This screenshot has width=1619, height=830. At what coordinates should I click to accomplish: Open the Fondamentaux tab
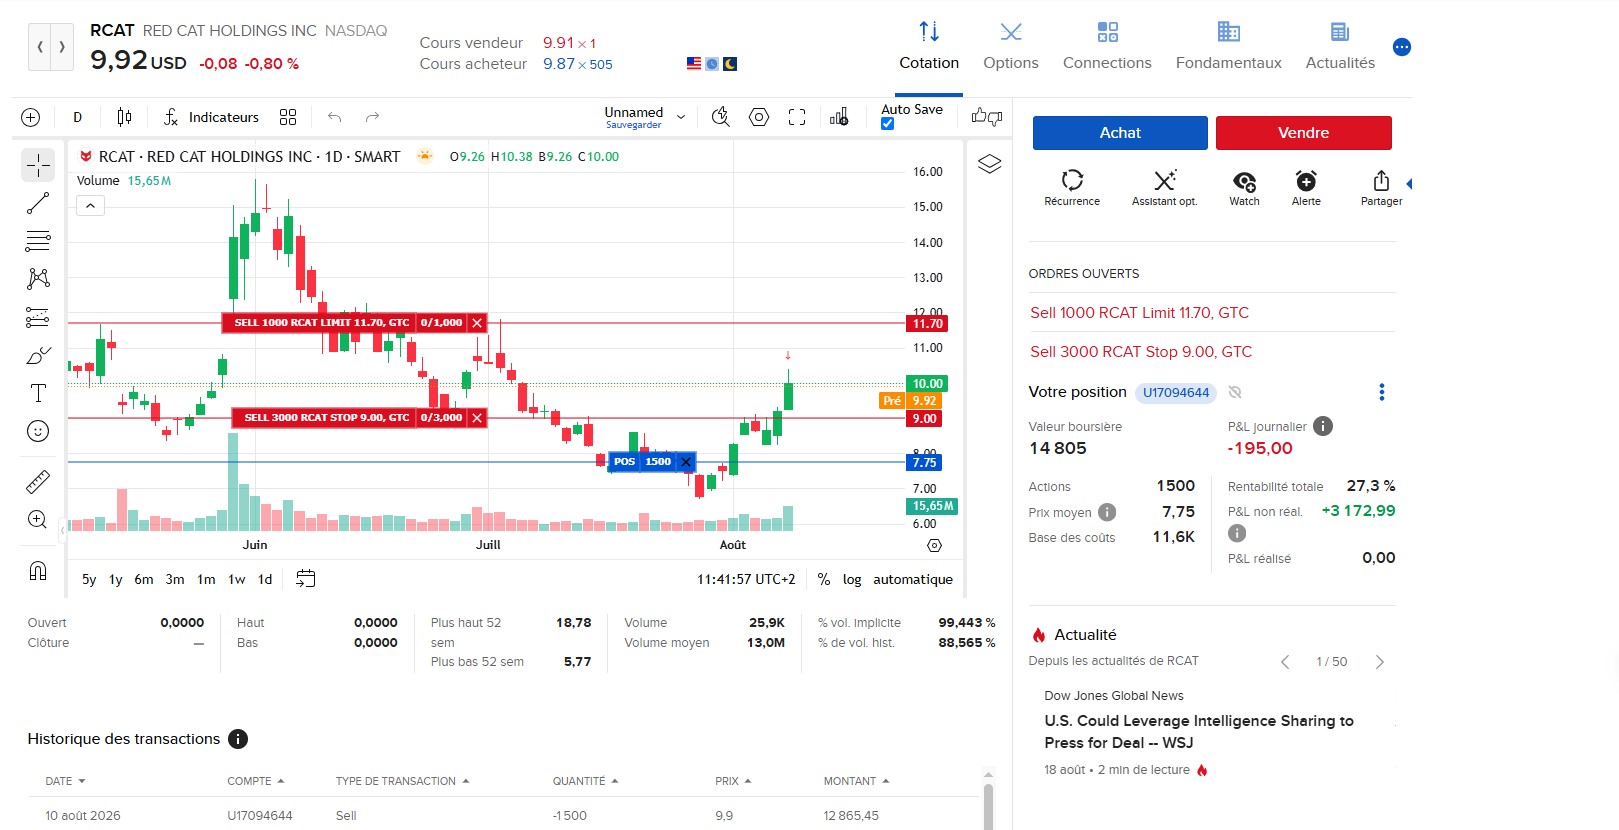tap(1228, 47)
